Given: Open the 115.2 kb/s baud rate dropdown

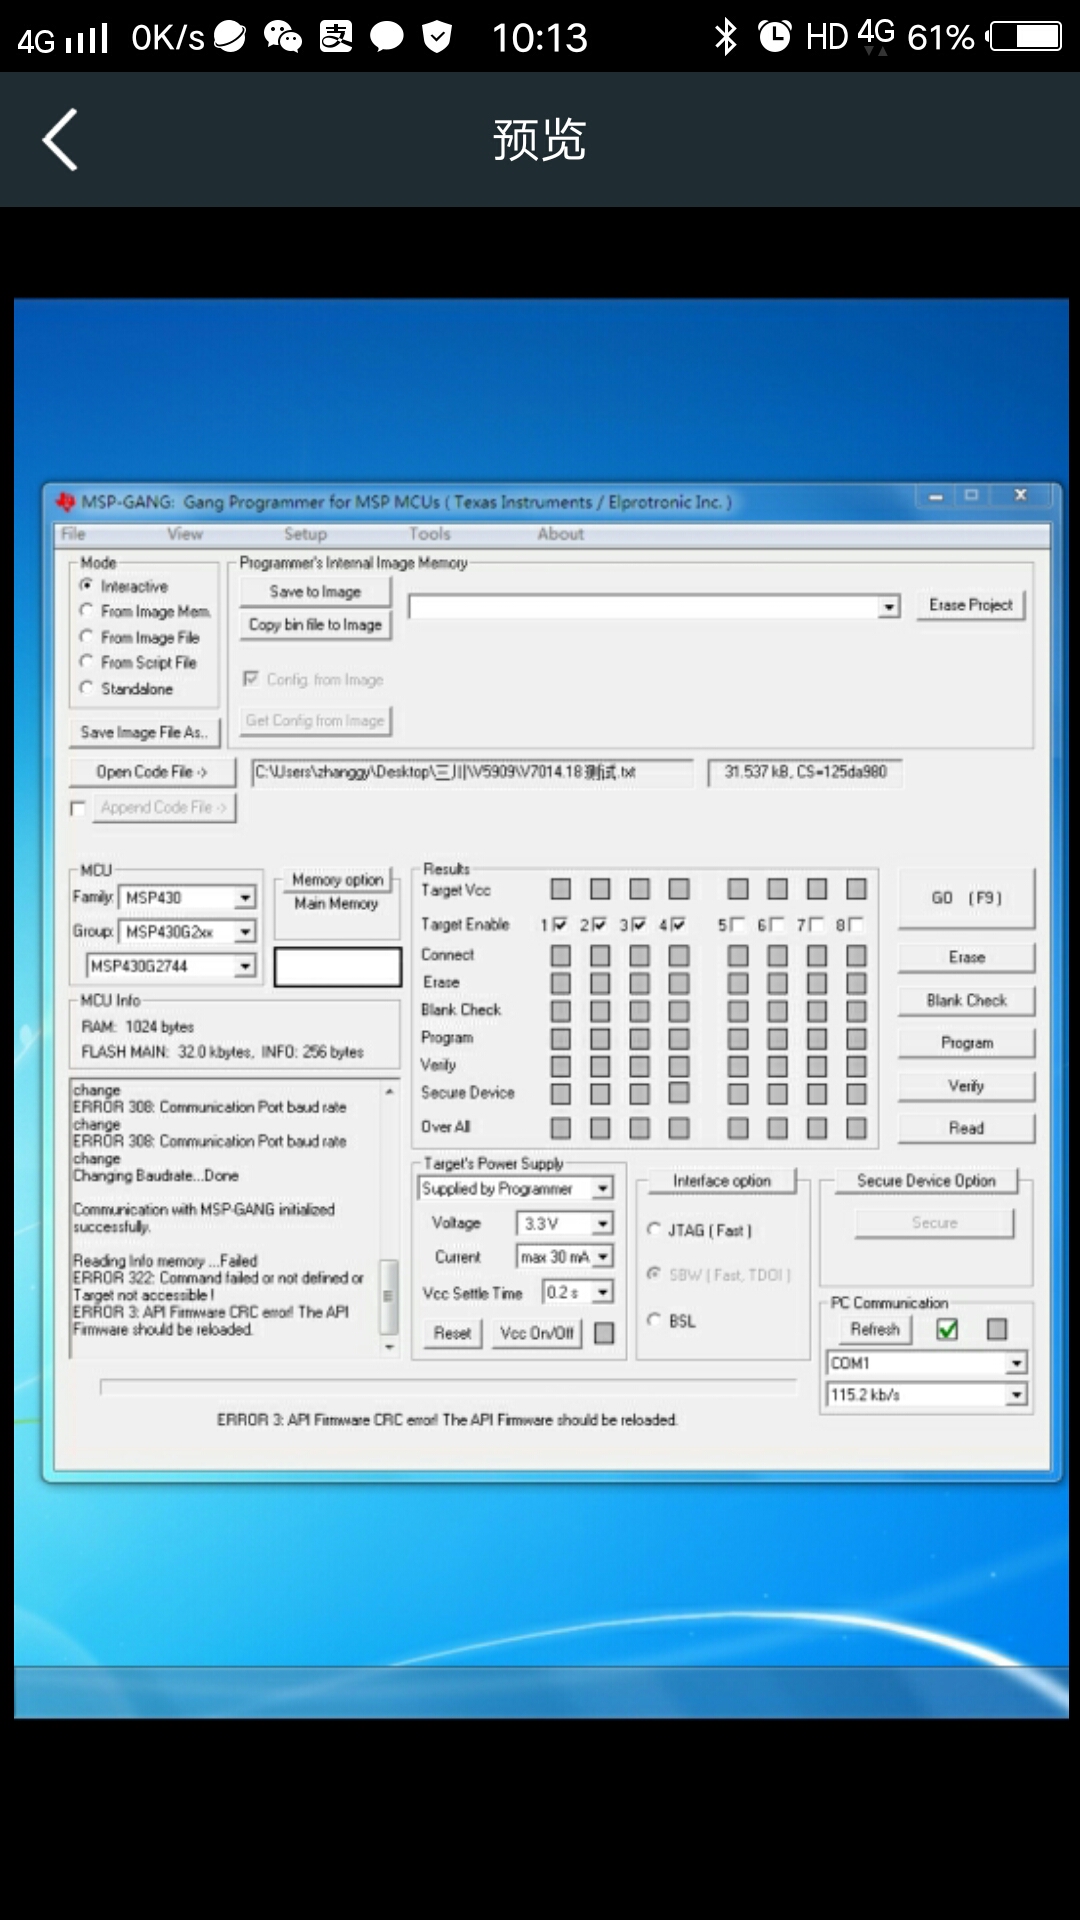Looking at the screenshot, I should coord(1016,1395).
